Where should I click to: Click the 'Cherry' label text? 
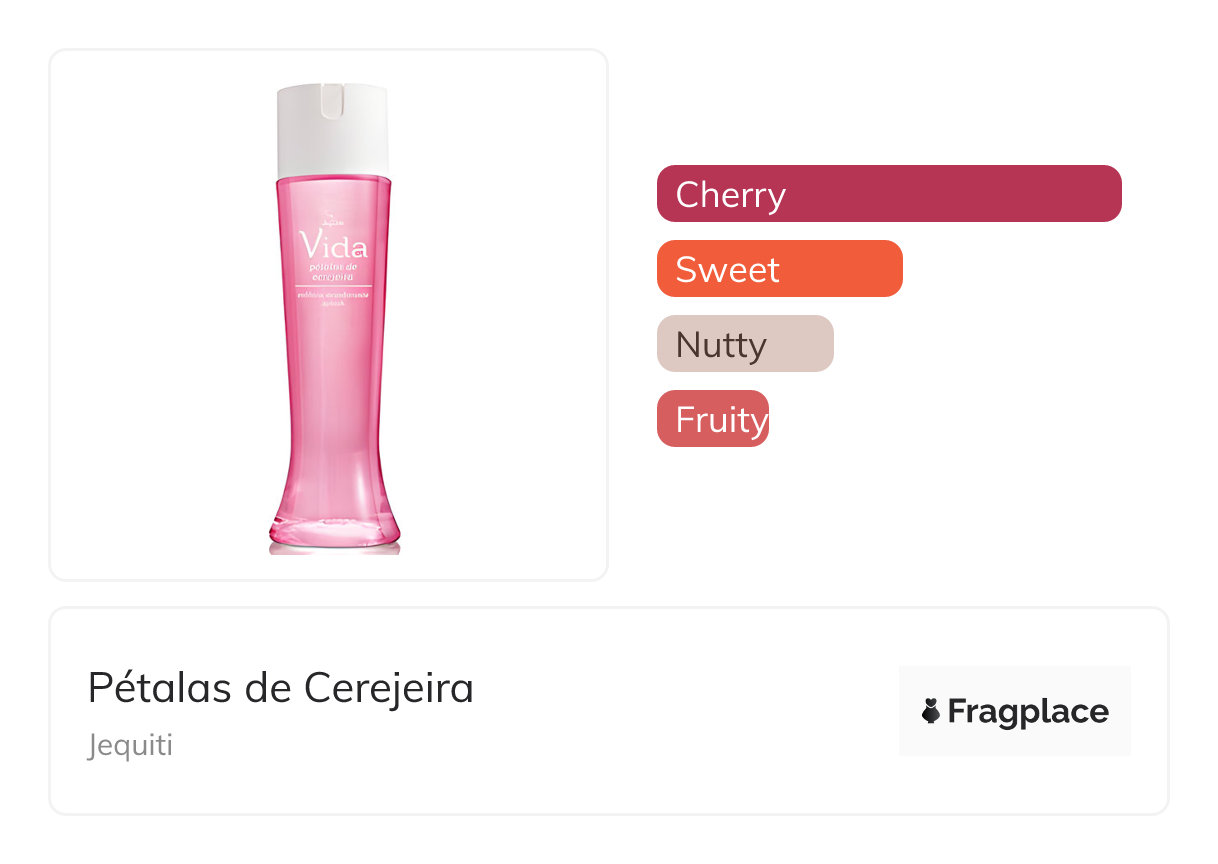[x=731, y=194]
